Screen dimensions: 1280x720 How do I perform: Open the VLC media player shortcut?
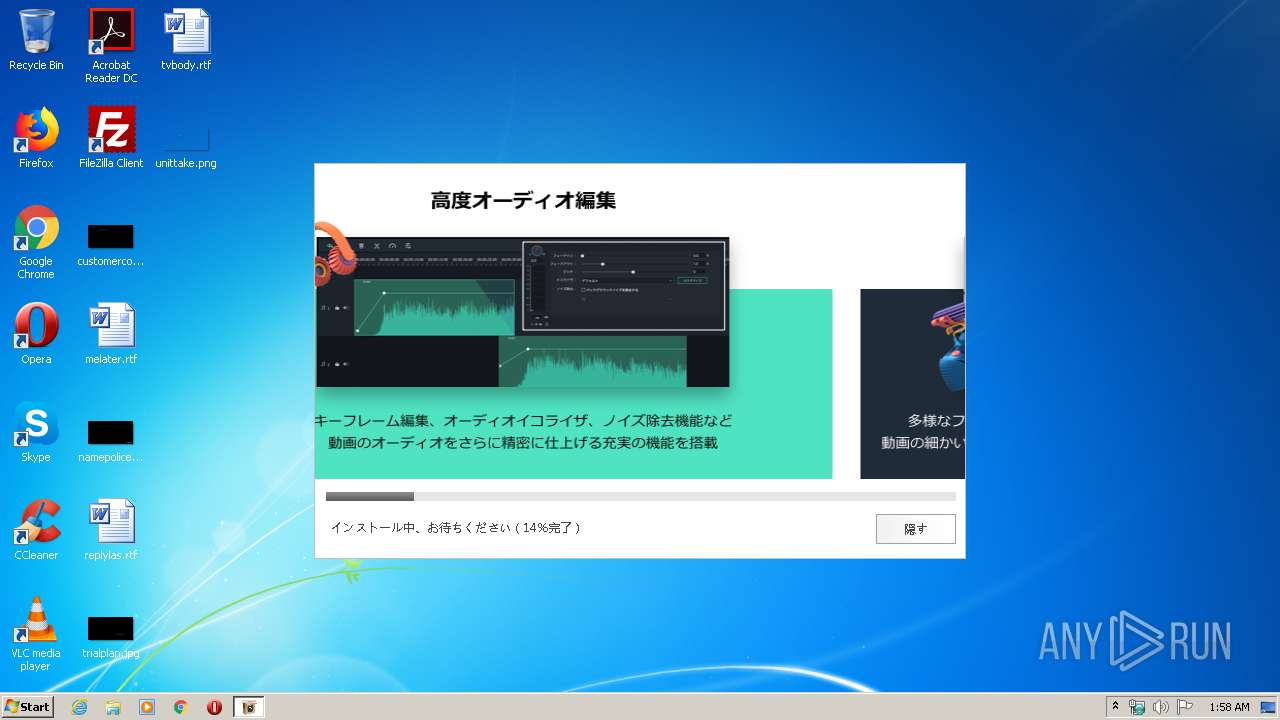pos(36,634)
